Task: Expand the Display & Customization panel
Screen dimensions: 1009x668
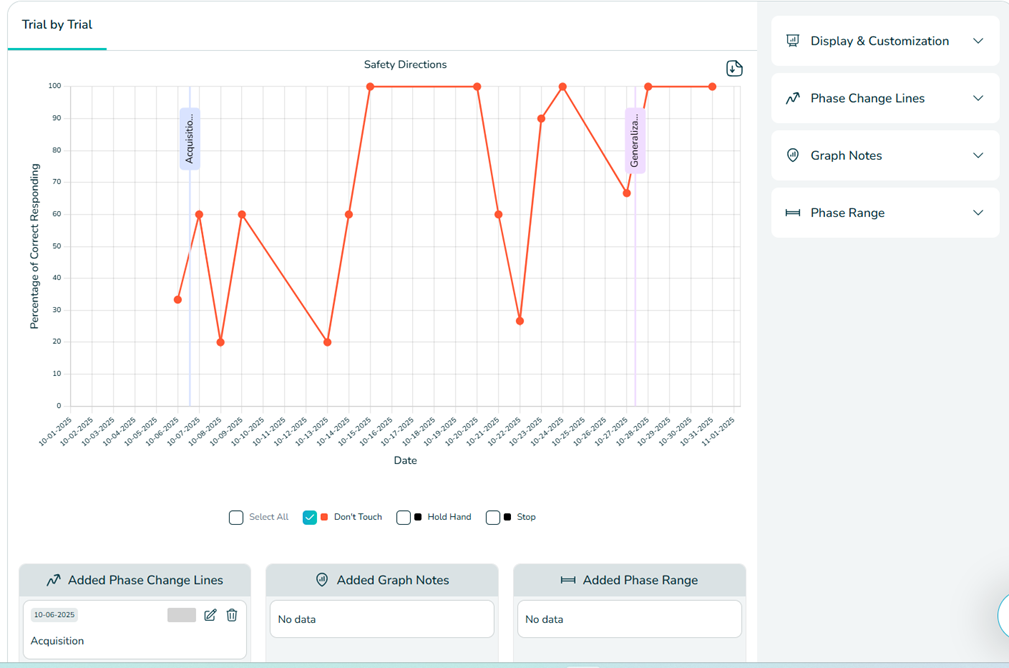Action: click(978, 41)
